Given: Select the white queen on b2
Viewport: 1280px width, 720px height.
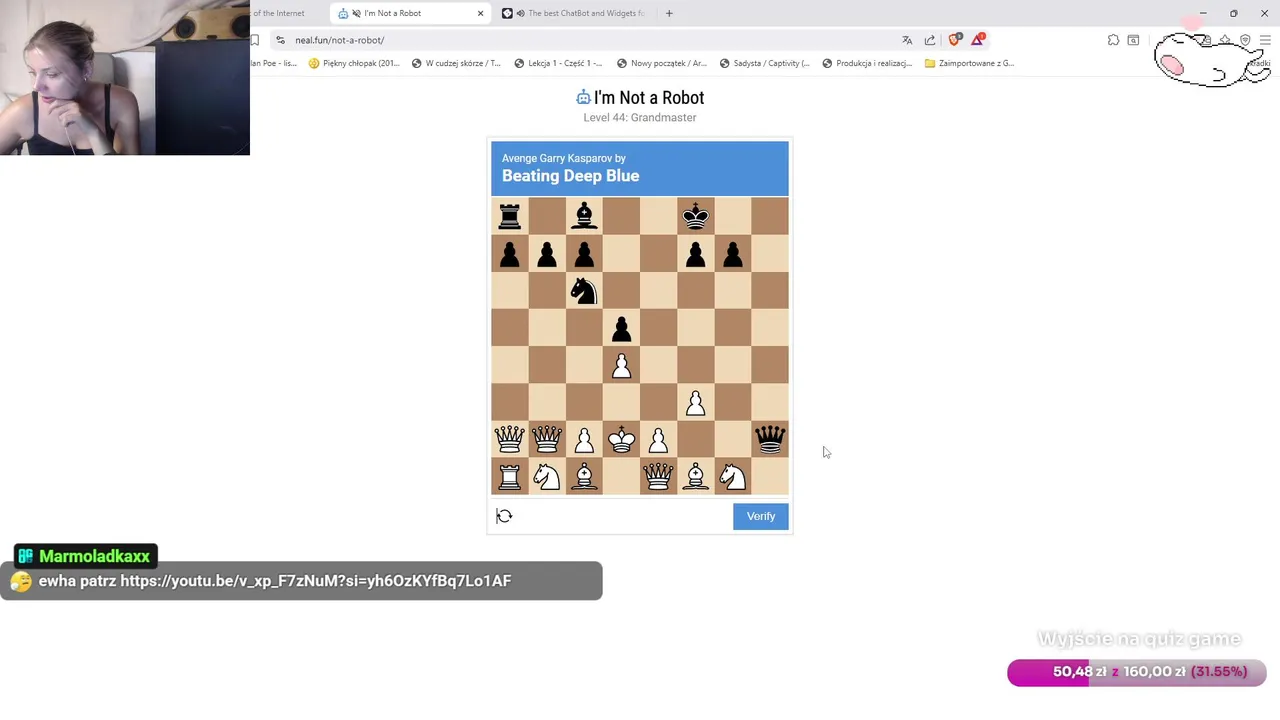Looking at the screenshot, I should [x=547, y=439].
